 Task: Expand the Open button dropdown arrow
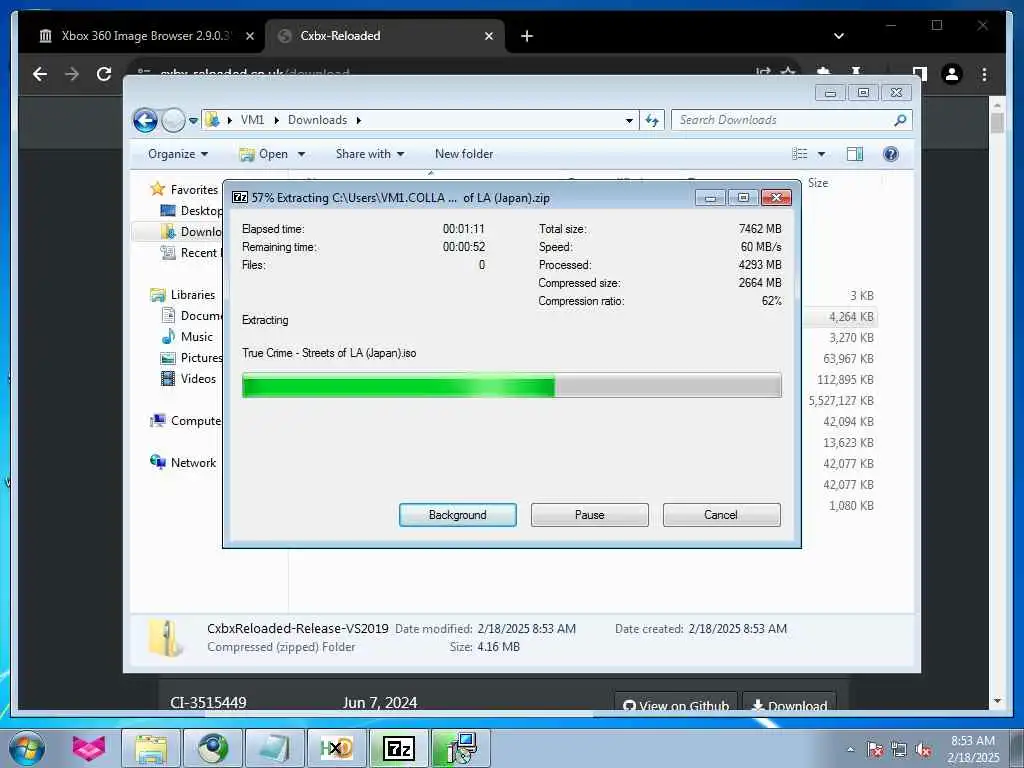(x=301, y=155)
